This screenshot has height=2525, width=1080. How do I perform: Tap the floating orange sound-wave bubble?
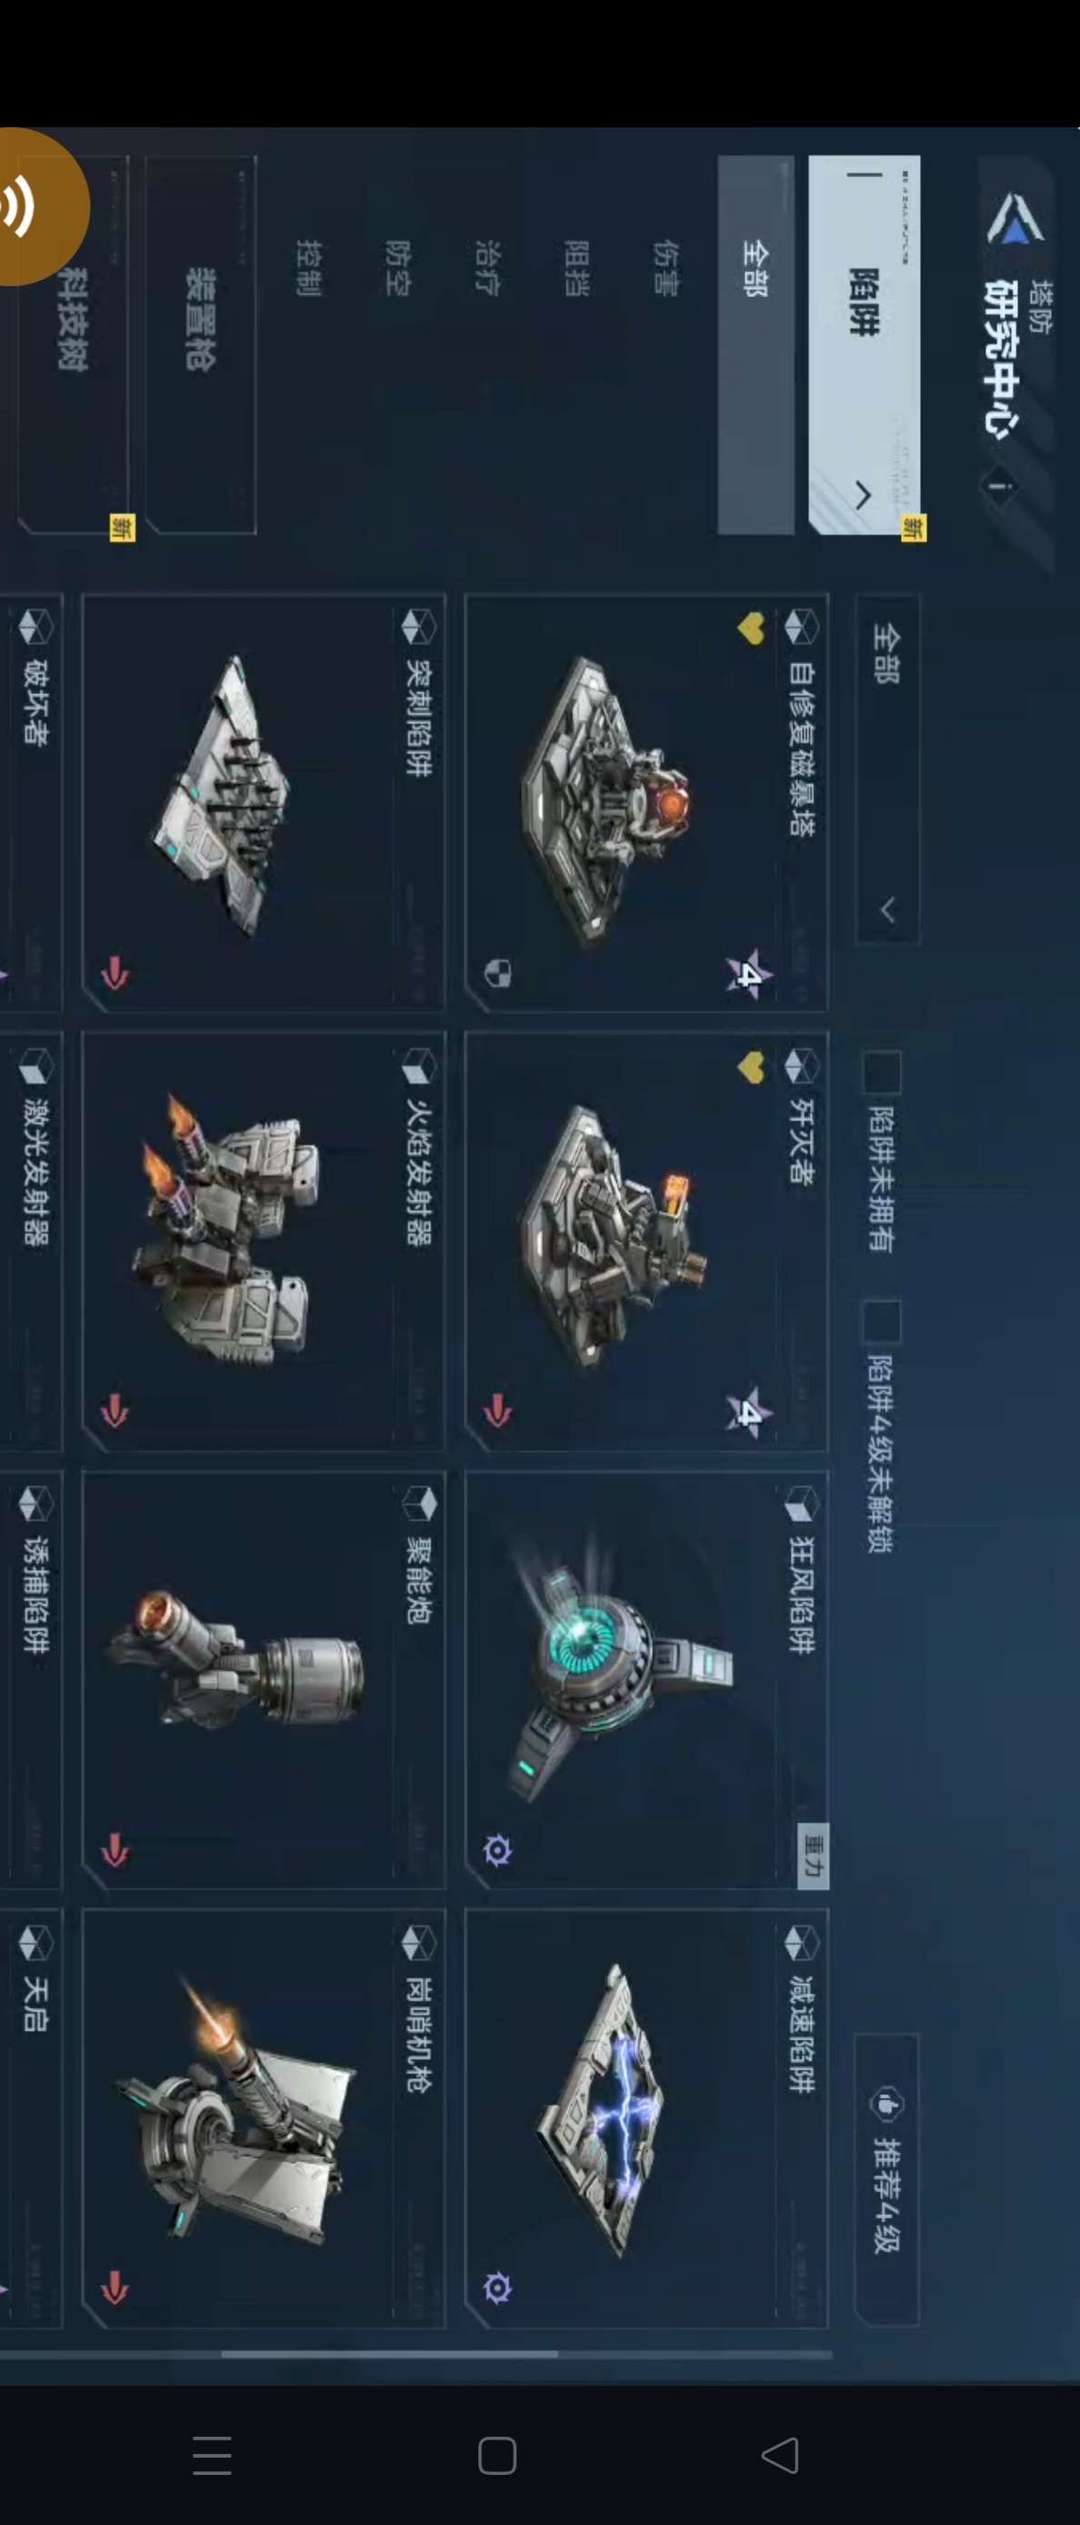click(30, 207)
